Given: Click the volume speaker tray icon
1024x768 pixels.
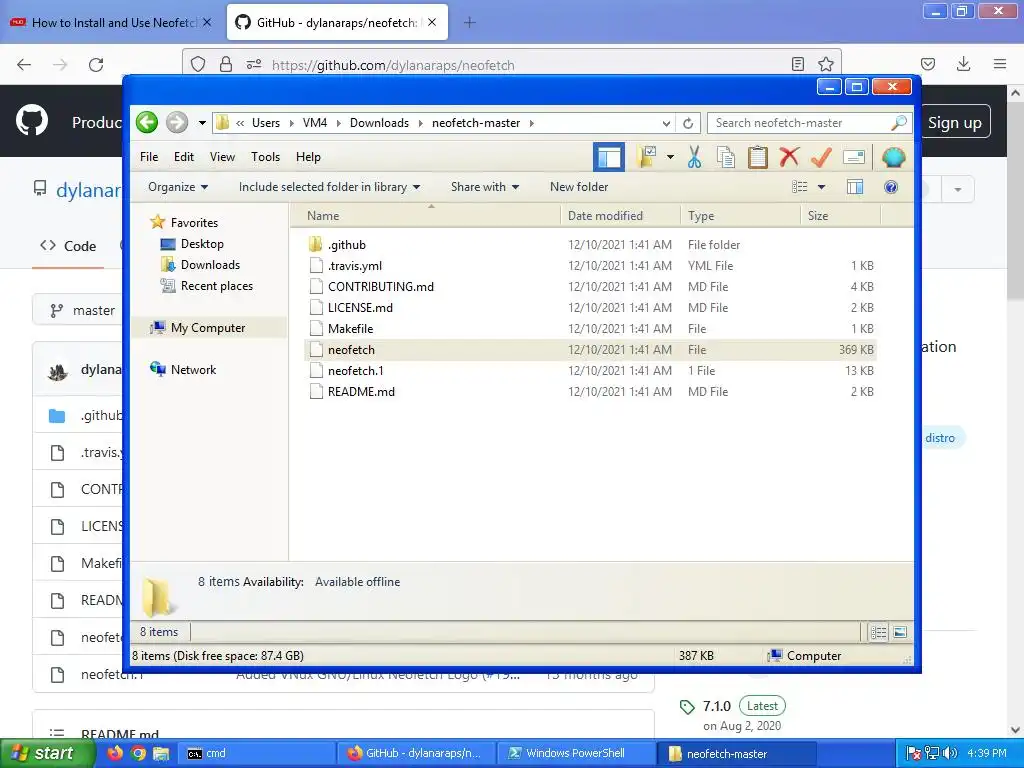Looking at the screenshot, I should pyautogui.click(x=950, y=754).
